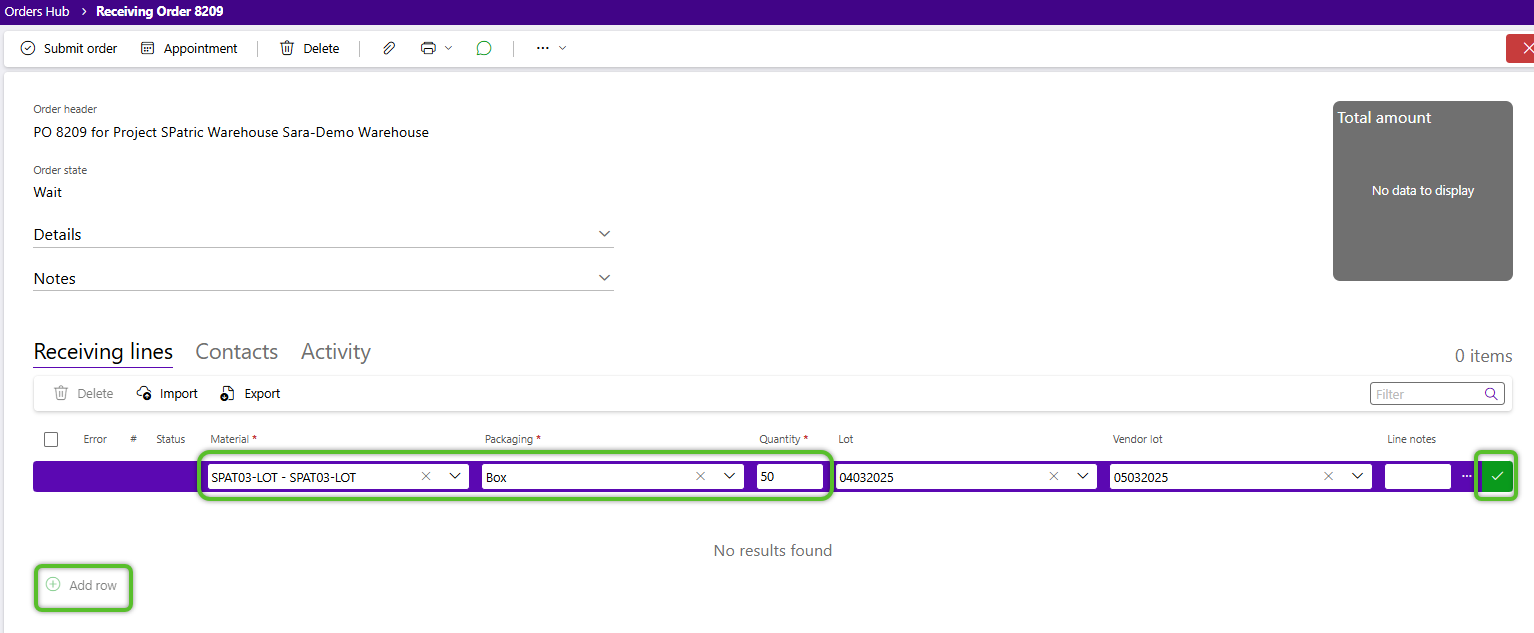Open the Packaging dropdown arrow
Viewport: 1534px width, 633px height.
(729, 477)
